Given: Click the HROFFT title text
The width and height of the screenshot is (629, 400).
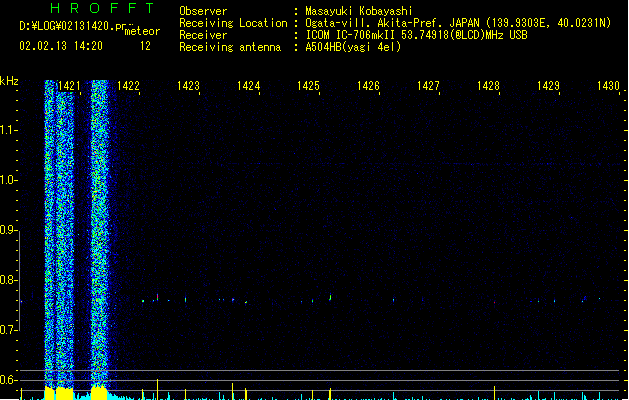Looking at the screenshot, I should coord(102,8).
